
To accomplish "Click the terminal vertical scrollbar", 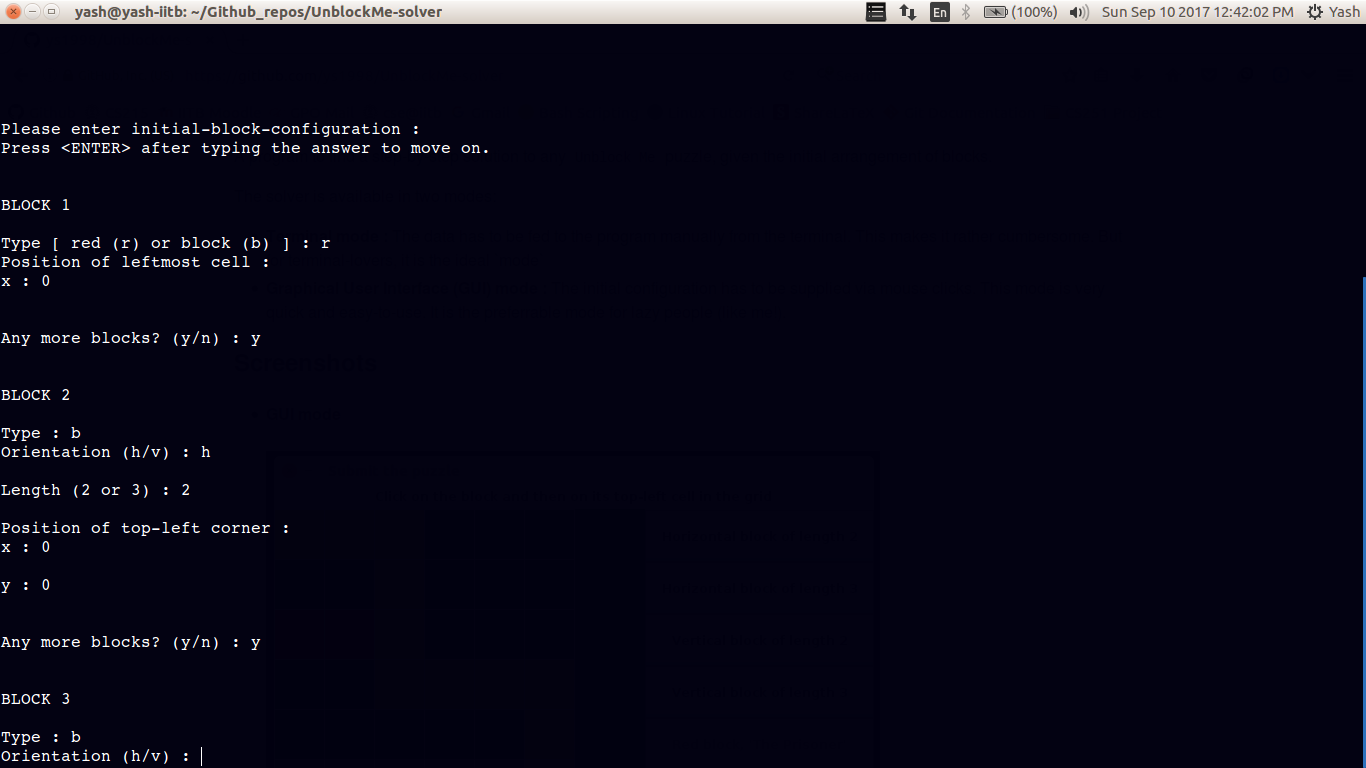I will click(x=1363, y=520).
